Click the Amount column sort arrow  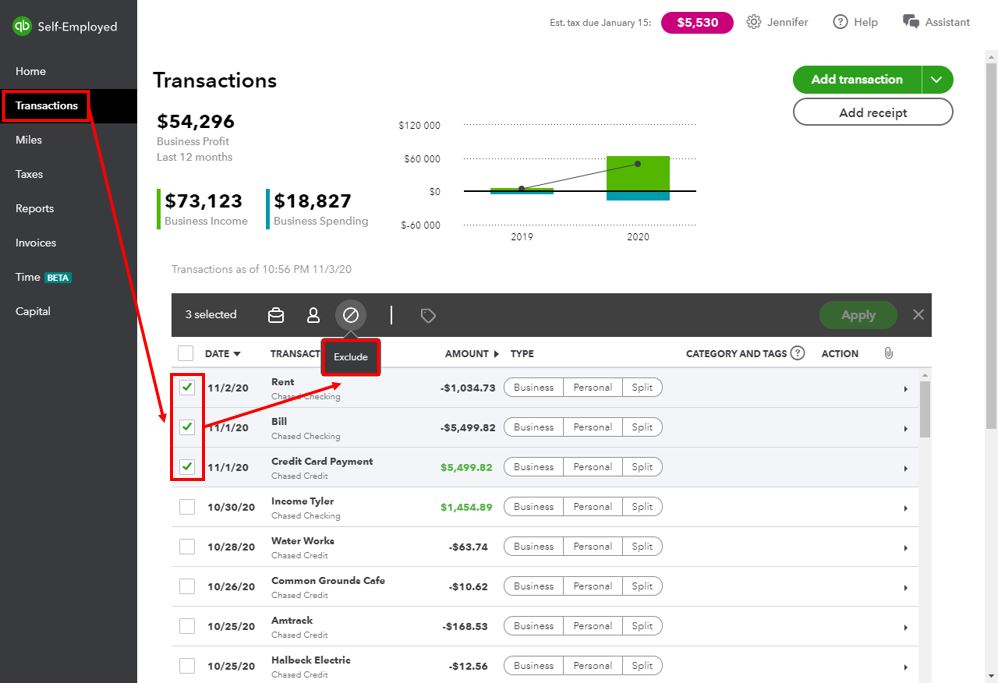click(496, 354)
